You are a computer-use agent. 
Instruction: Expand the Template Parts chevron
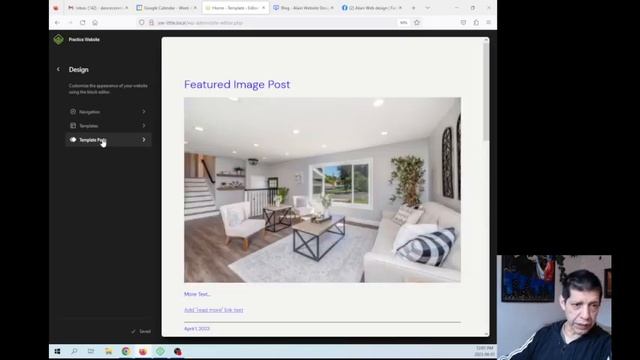[x=144, y=140]
